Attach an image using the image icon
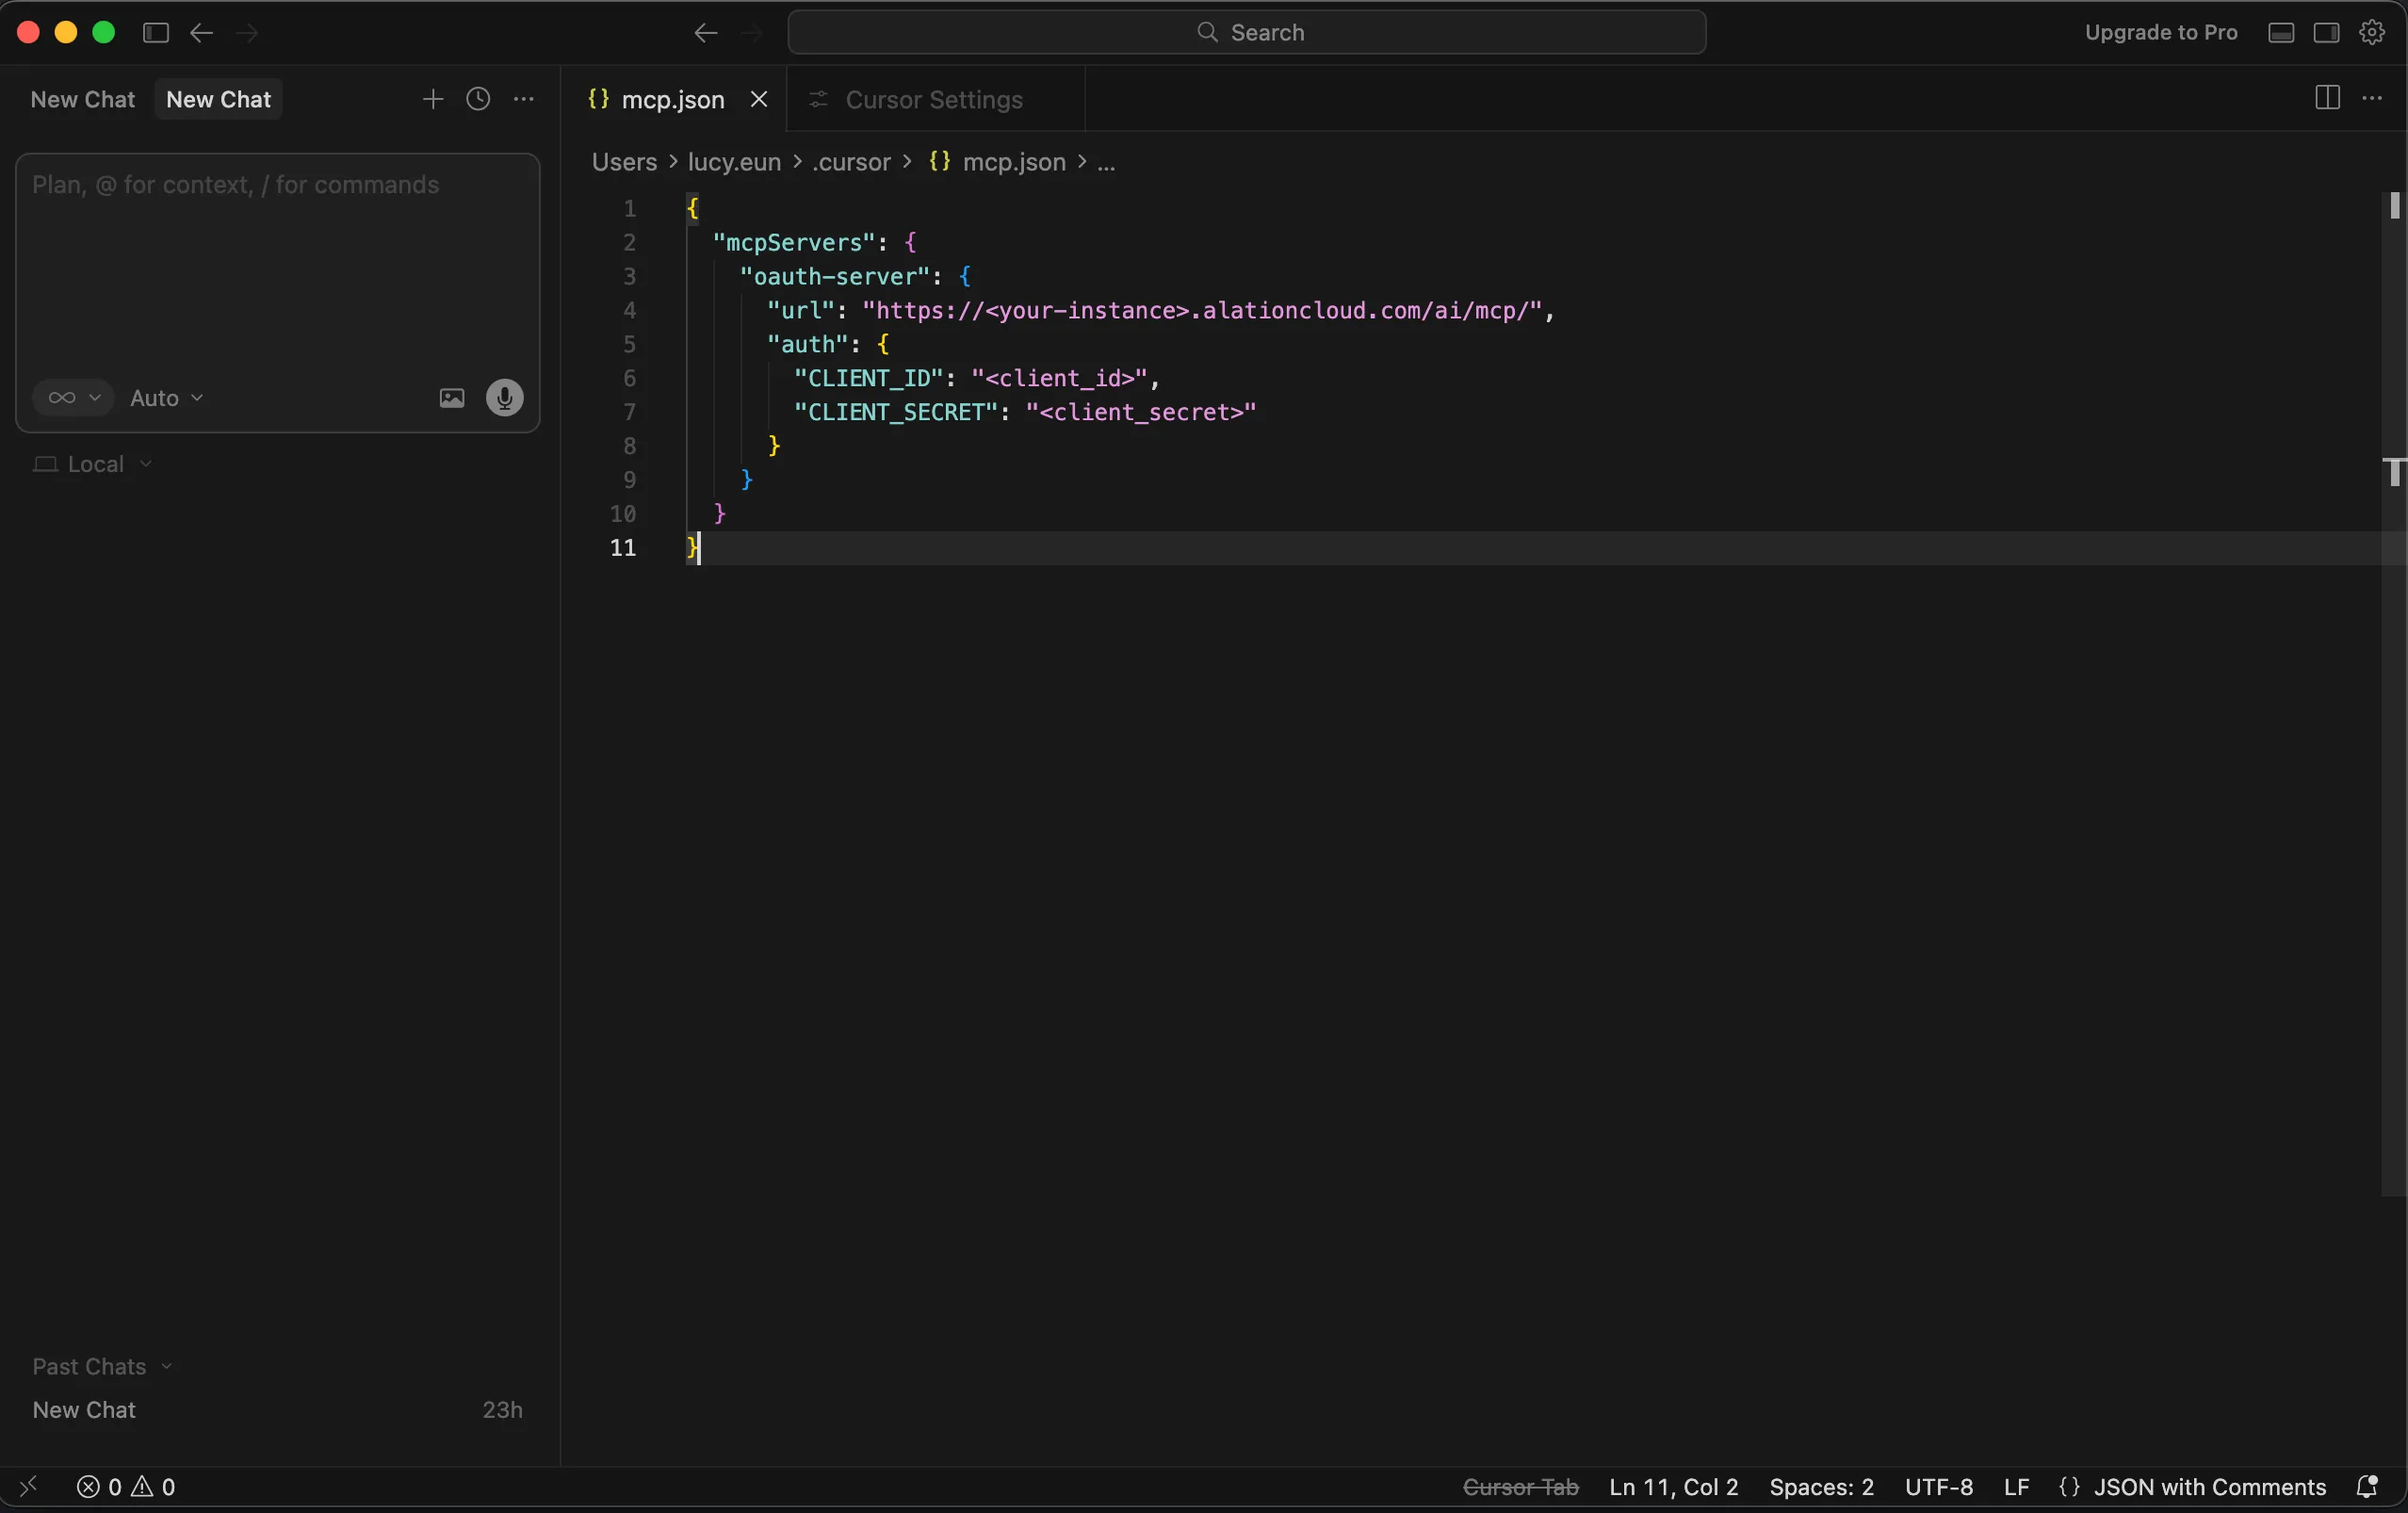 [451, 398]
